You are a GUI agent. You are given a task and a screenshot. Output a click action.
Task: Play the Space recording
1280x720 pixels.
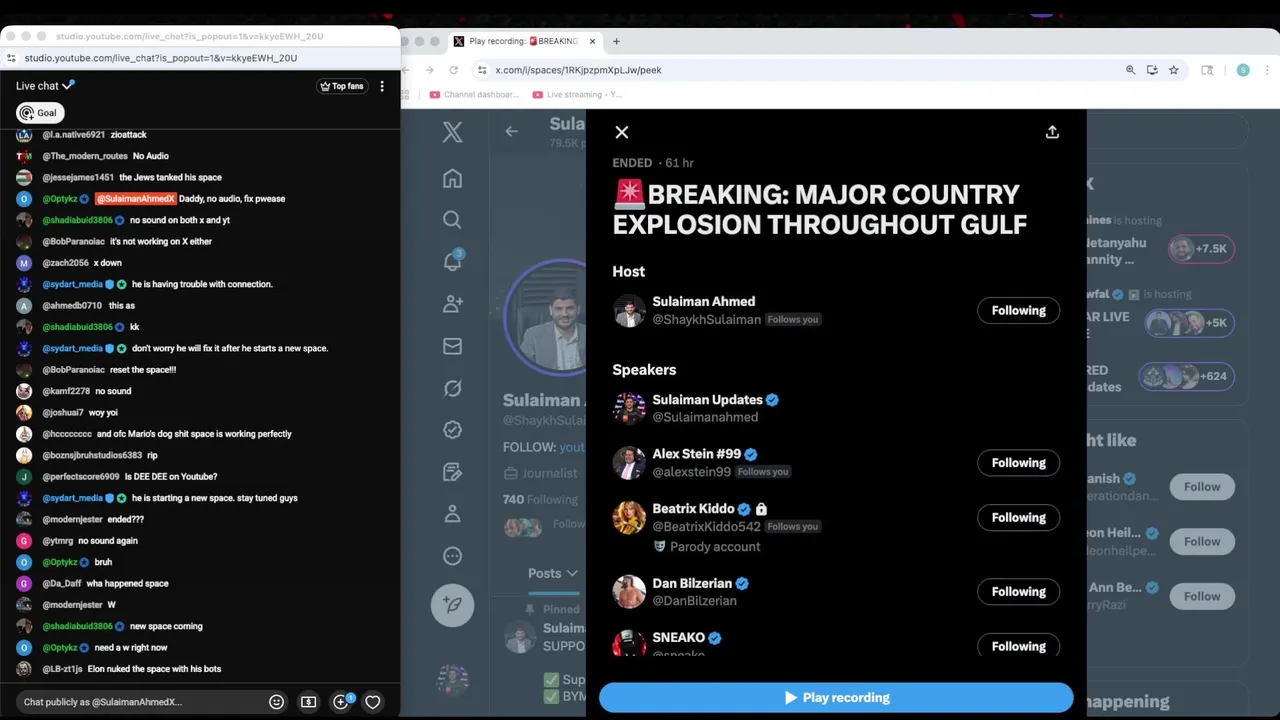coord(836,698)
